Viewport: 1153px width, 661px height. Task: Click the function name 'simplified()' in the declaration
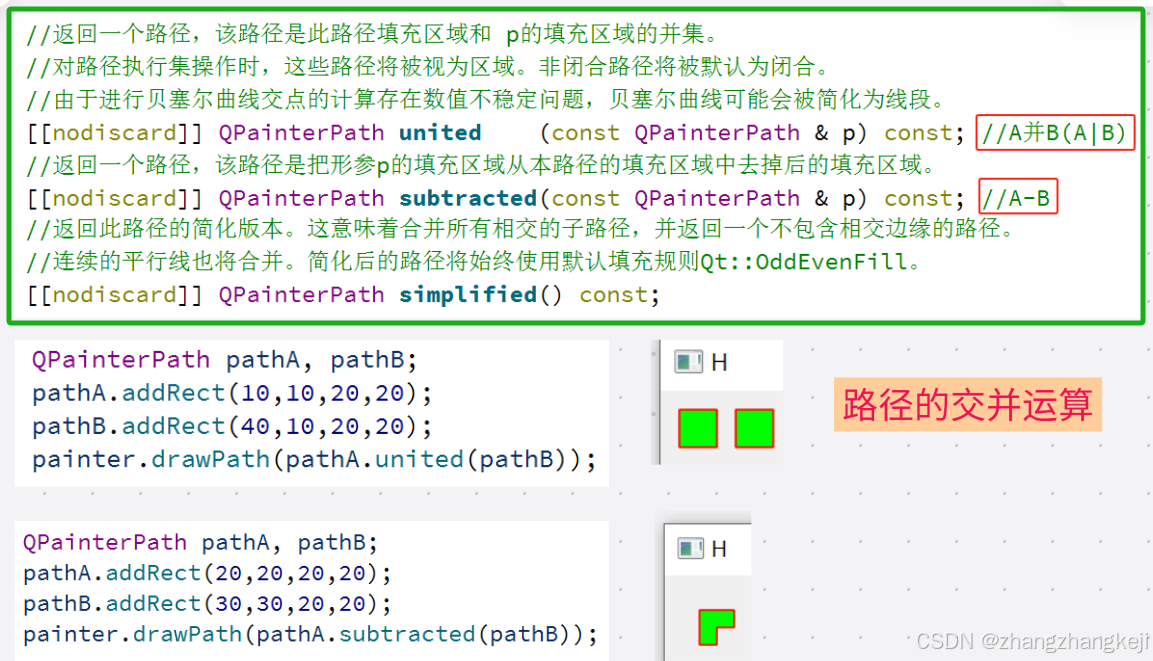tap(481, 294)
